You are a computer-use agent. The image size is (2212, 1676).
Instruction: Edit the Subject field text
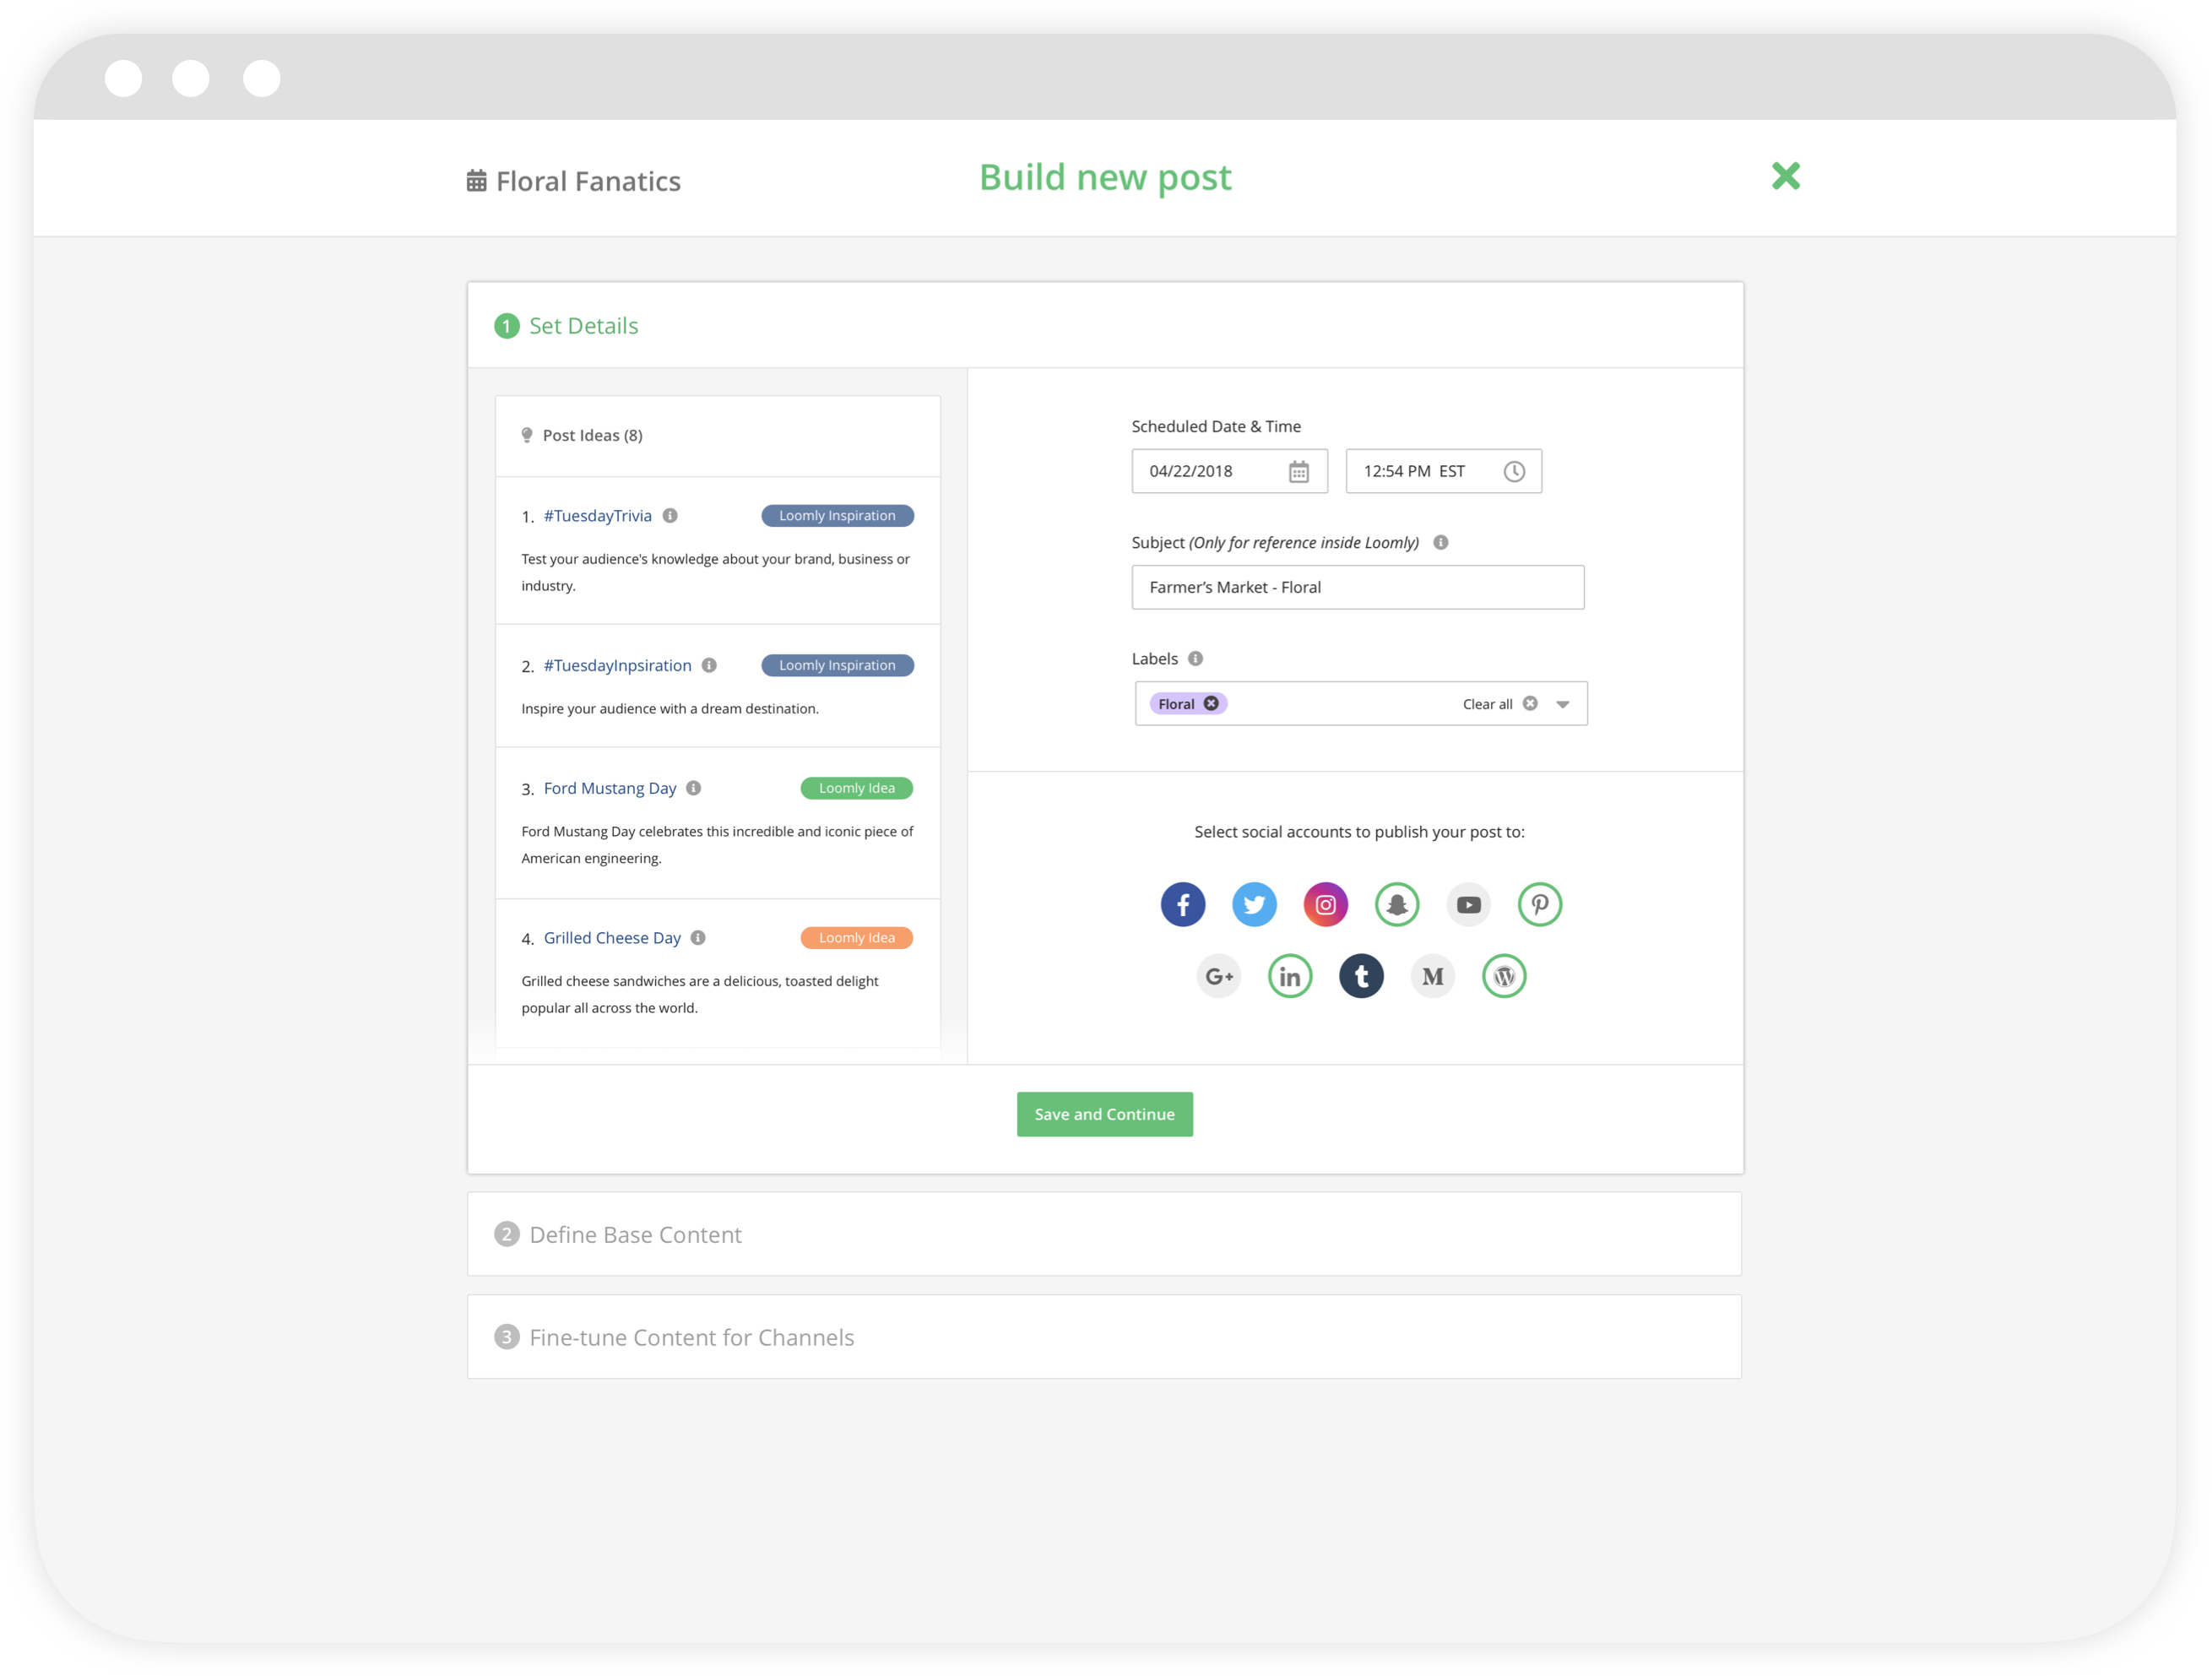[x=1357, y=587]
